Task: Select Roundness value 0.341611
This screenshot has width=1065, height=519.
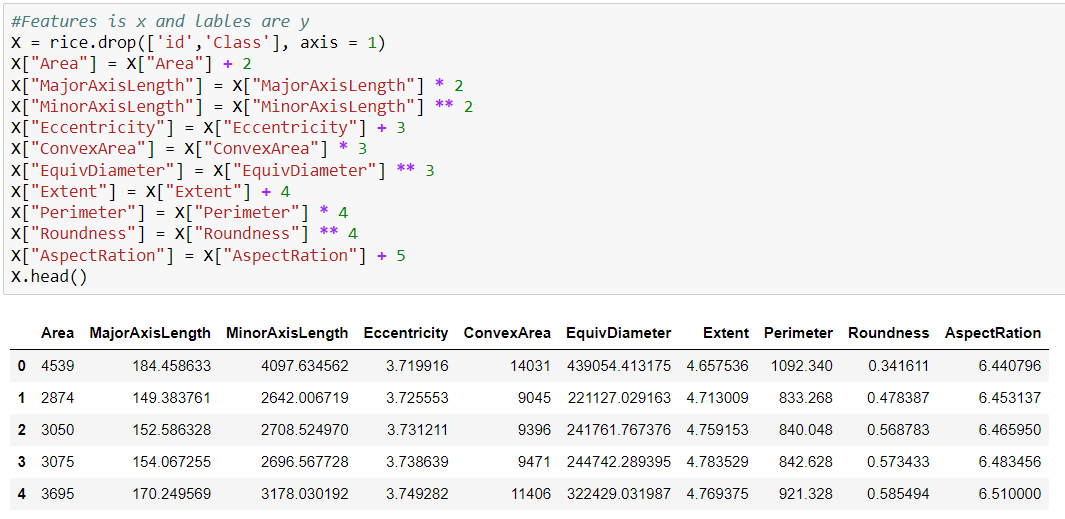Action: [x=899, y=366]
